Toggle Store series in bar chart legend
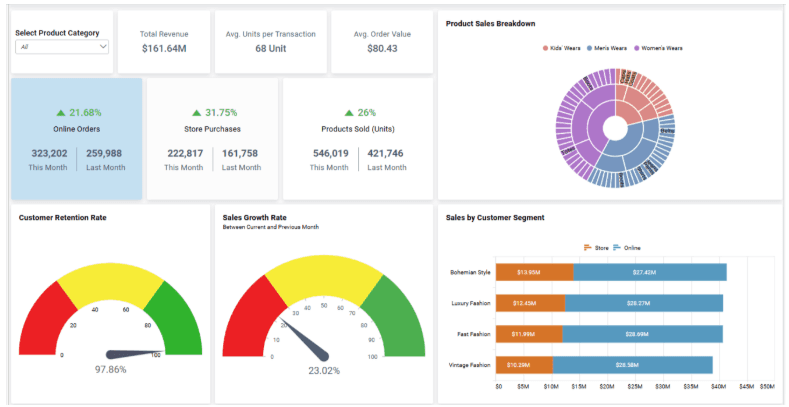 pyautogui.click(x=596, y=248)
